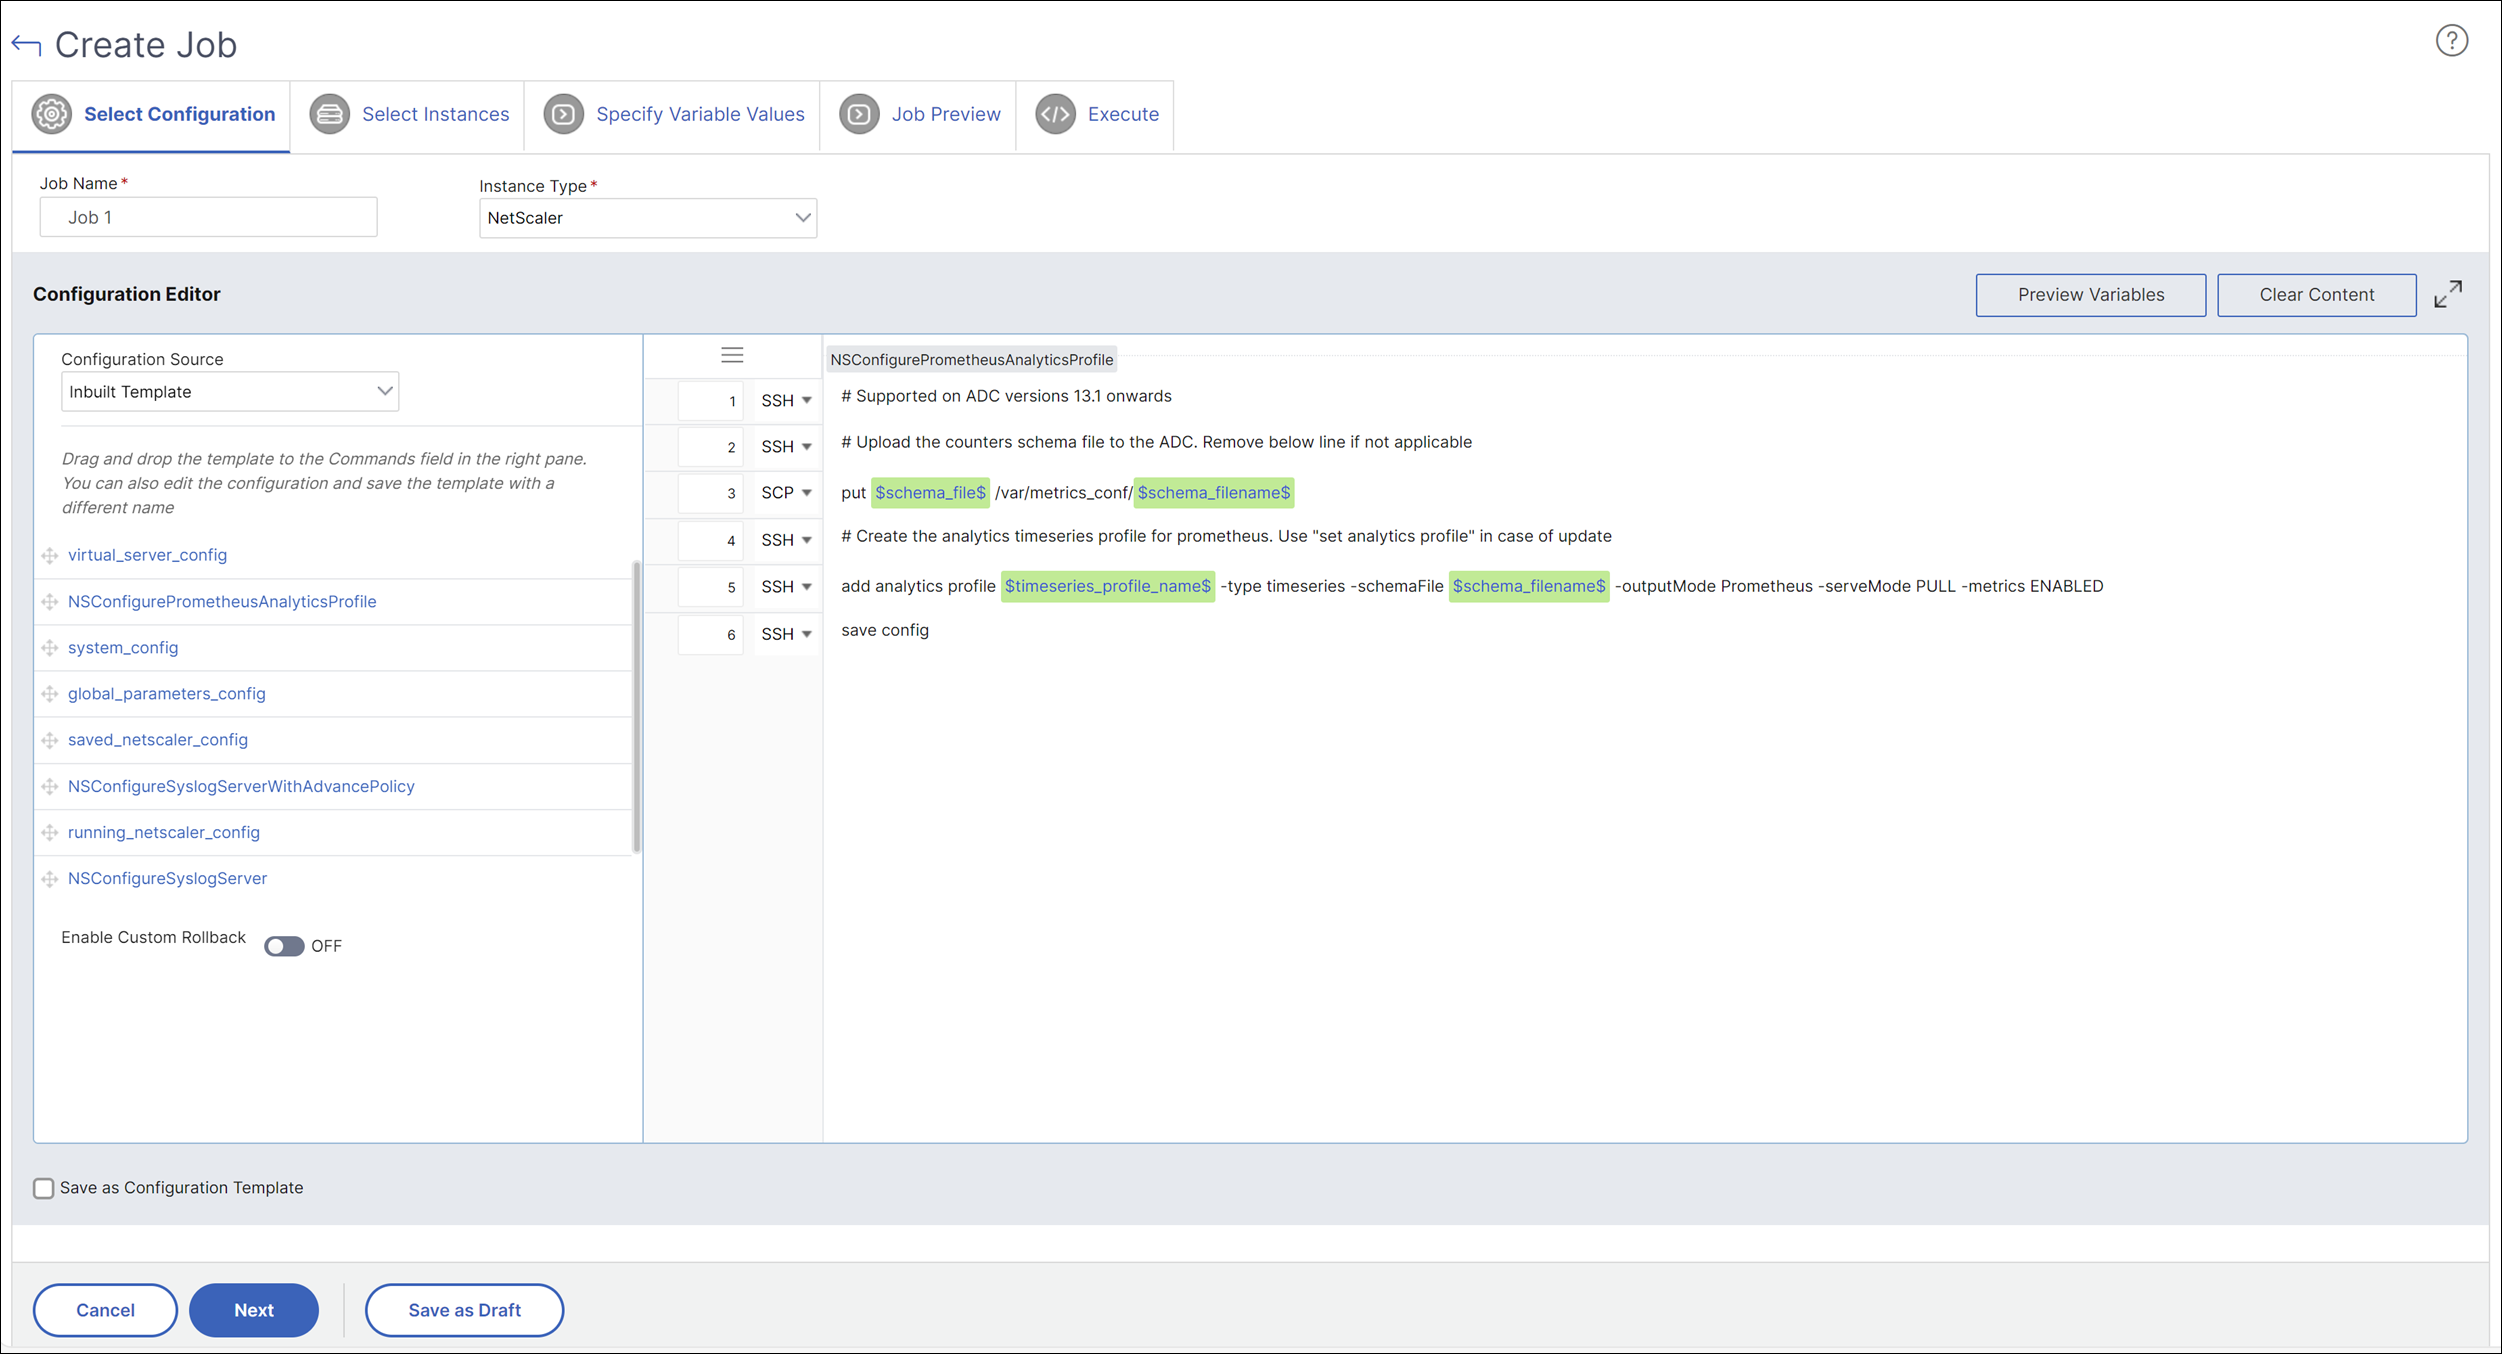Click the Job Name input field

click(208, 217)
